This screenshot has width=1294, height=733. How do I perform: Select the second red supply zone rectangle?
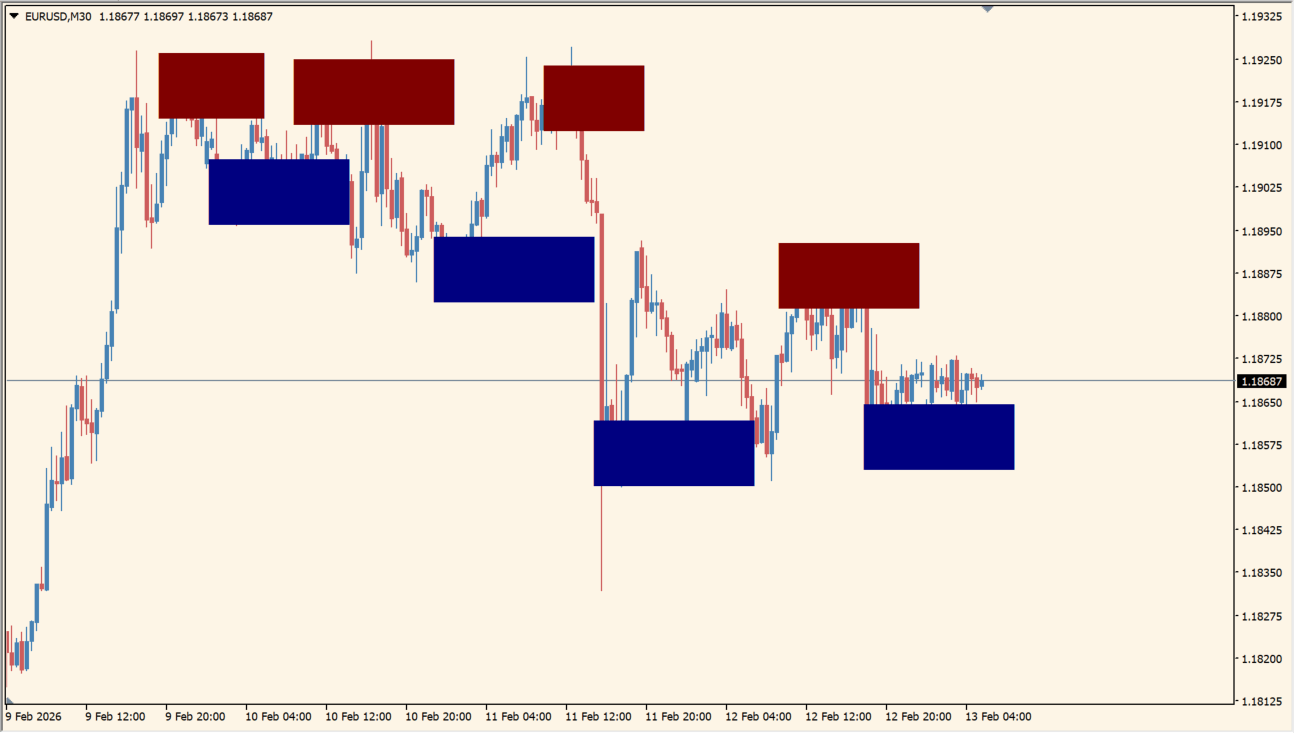pyautogui.click(x=374, y=91)
